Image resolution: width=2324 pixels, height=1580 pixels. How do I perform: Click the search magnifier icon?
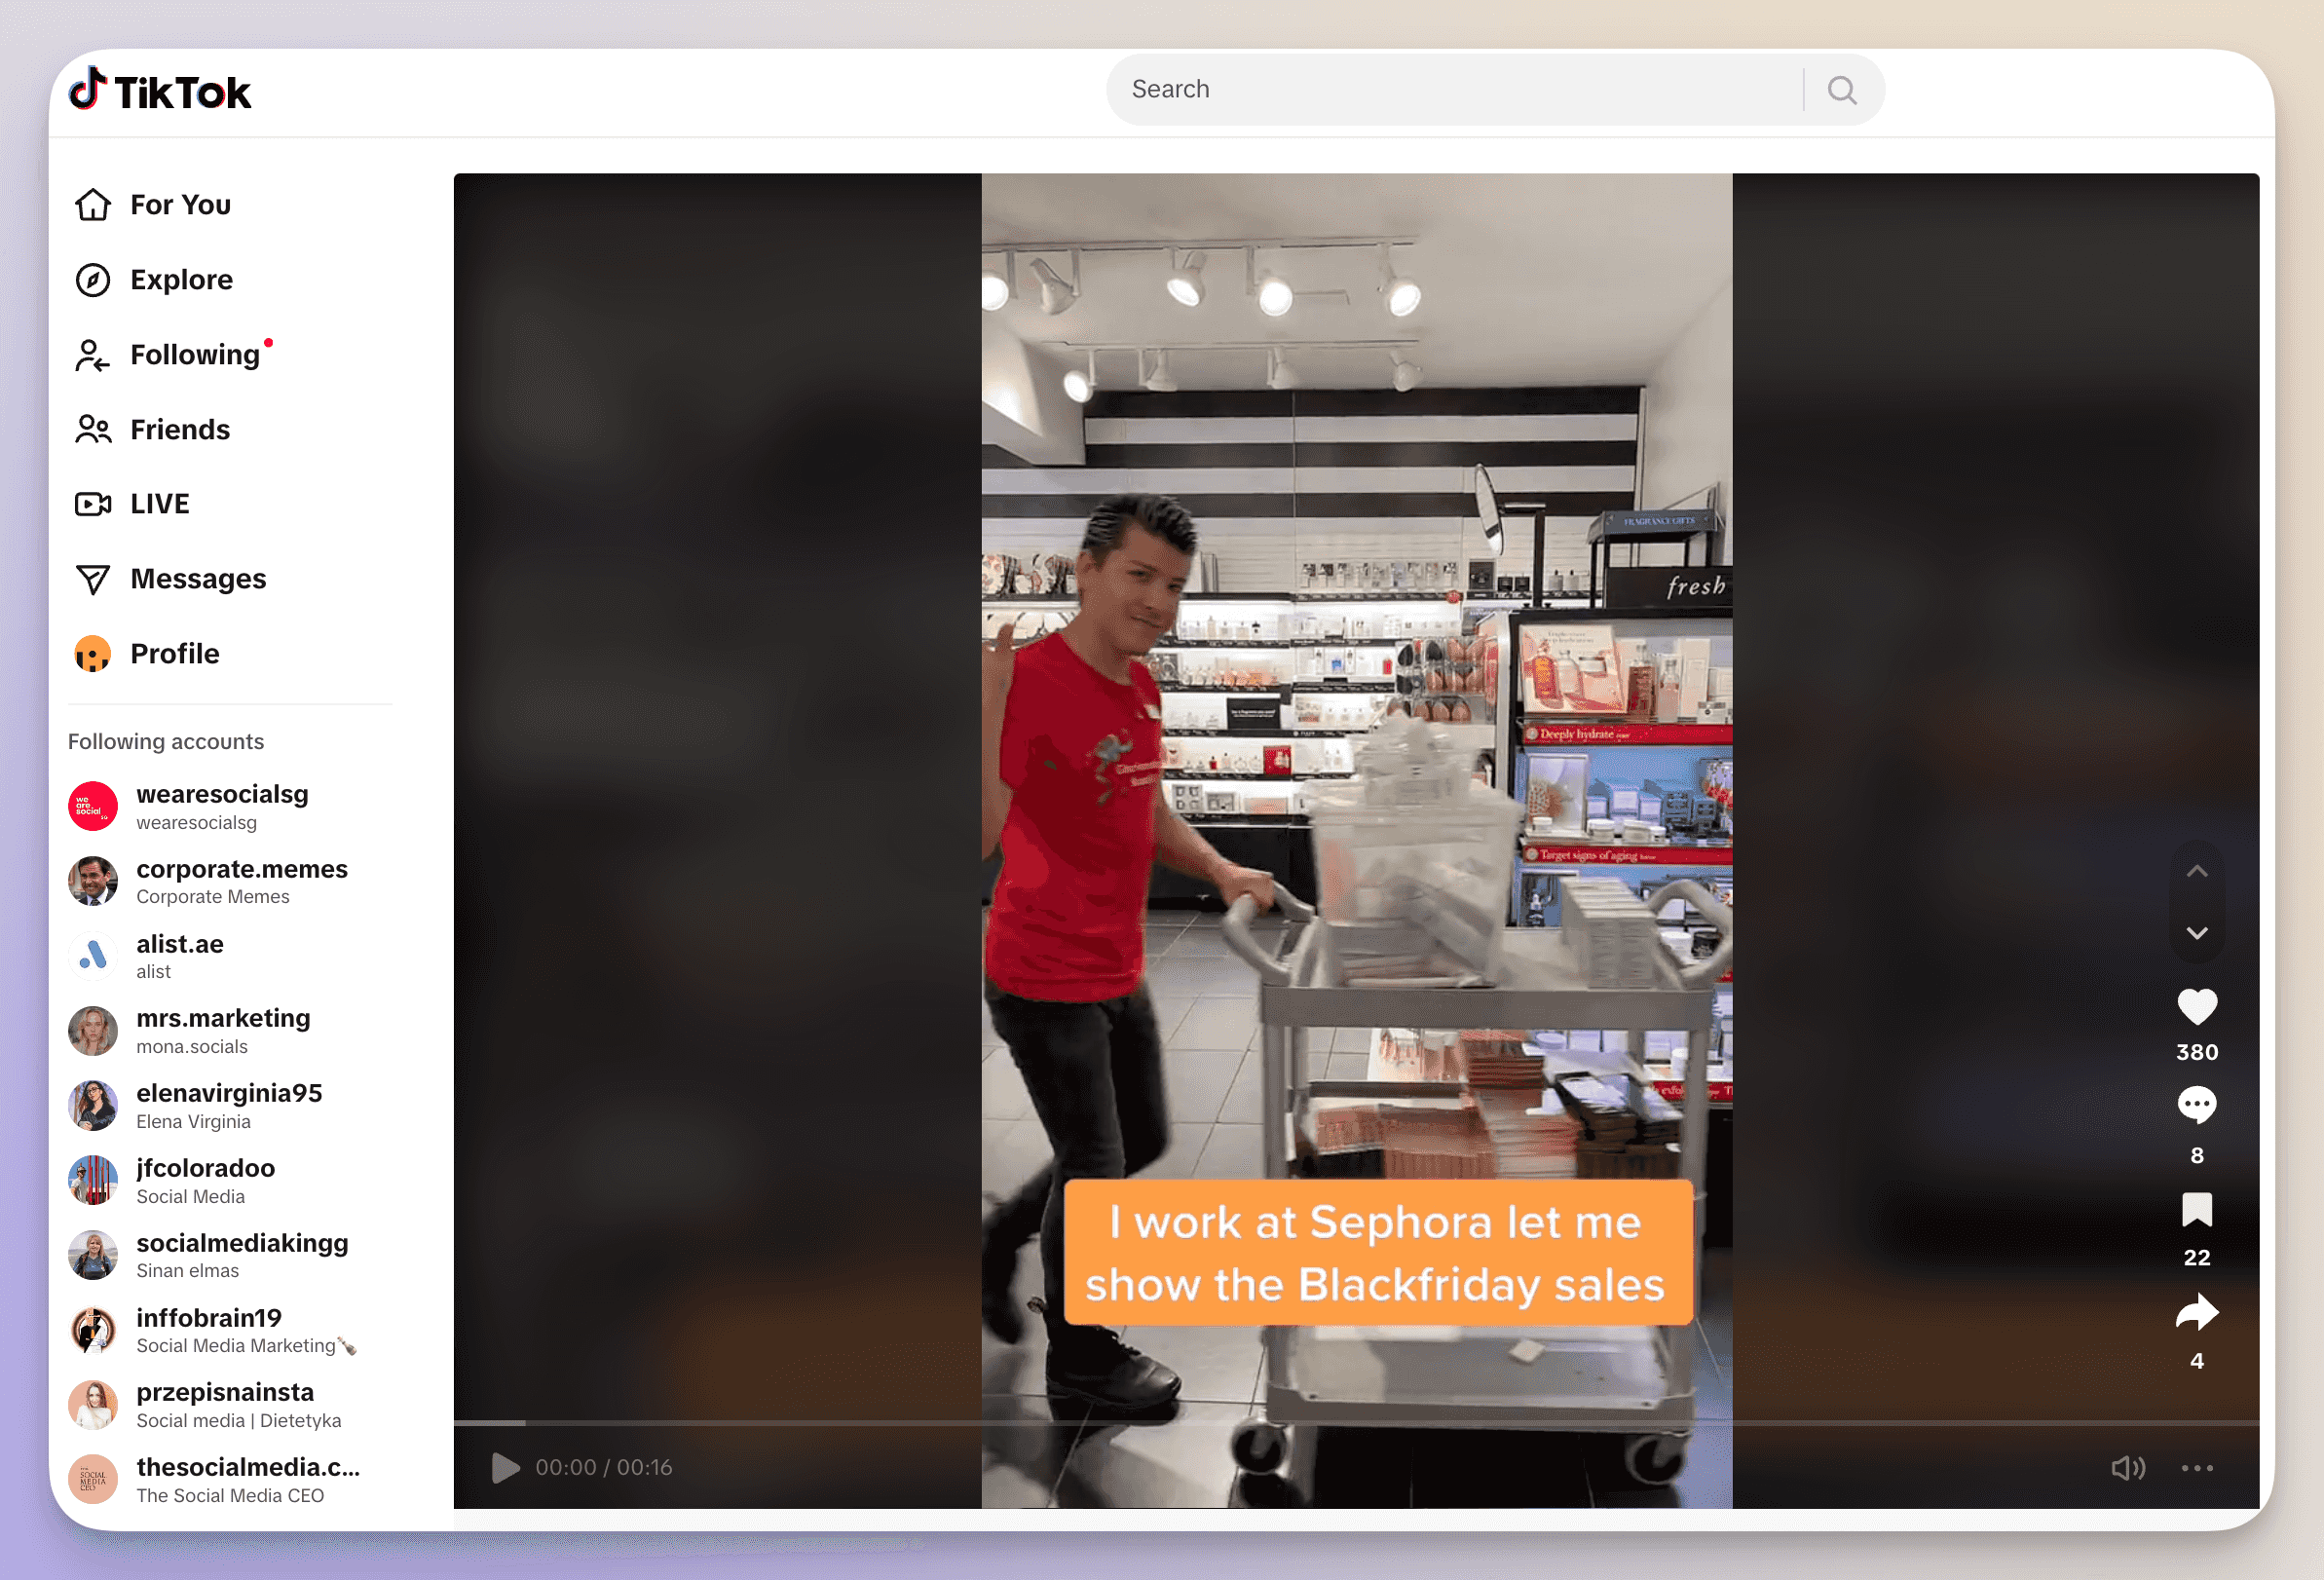pyautogui.click(x=1842, y=90)
